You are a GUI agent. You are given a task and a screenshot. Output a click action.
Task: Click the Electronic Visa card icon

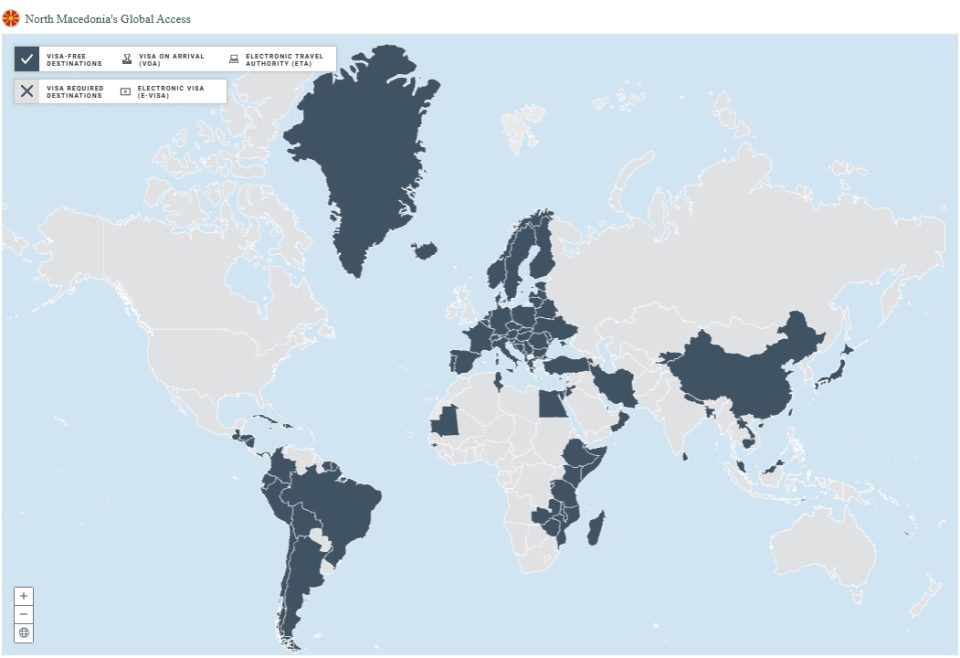click(126, 91)
